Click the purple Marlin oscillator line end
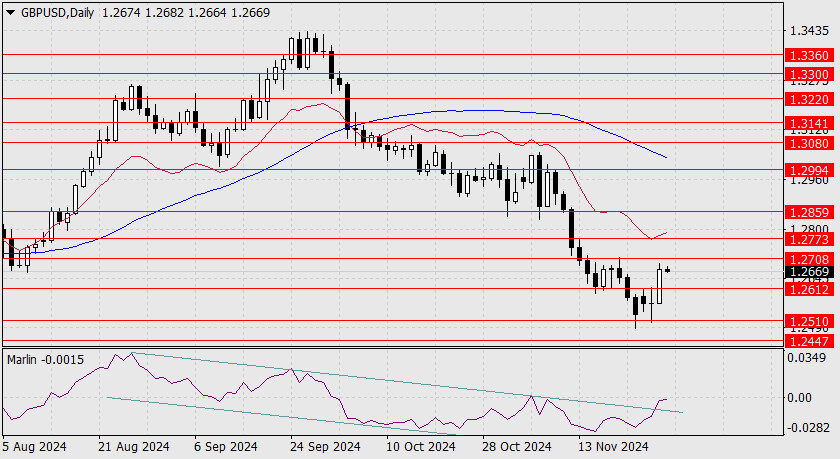 (665, 399)
